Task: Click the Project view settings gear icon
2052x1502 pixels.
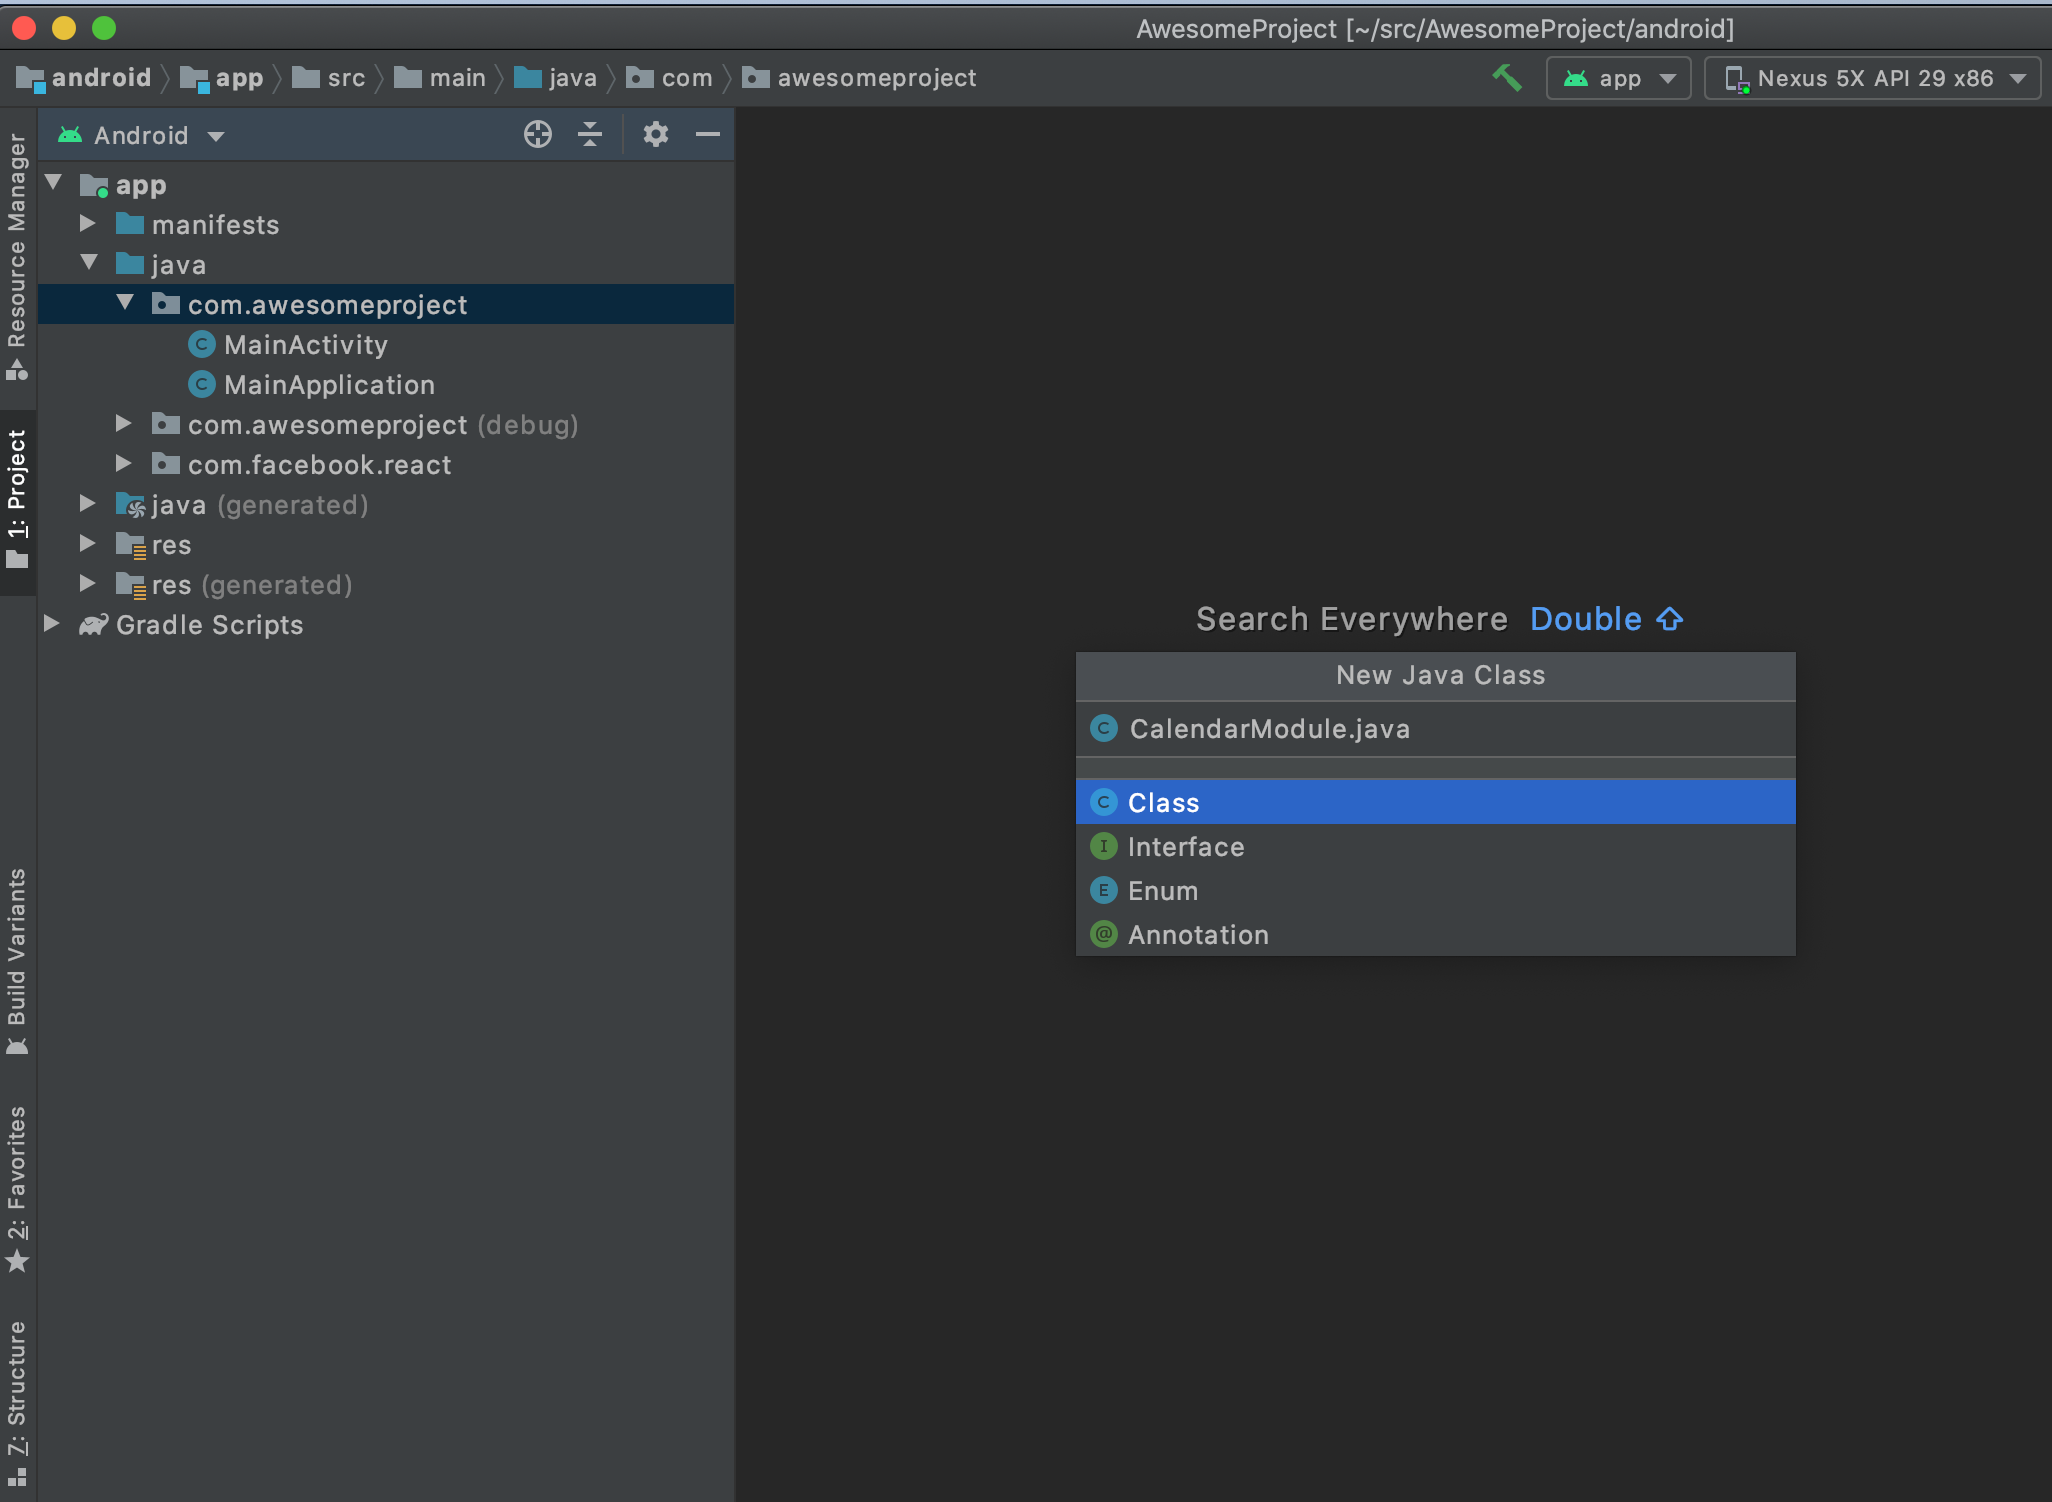Action: click(x=655, y=134)
